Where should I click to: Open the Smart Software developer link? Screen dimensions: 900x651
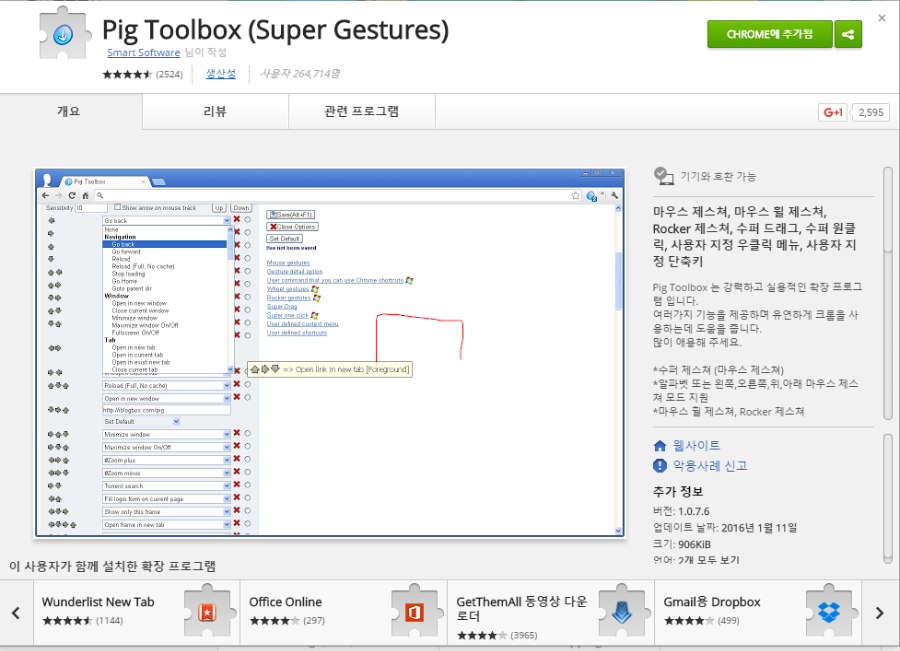click(x=143, y=53)
